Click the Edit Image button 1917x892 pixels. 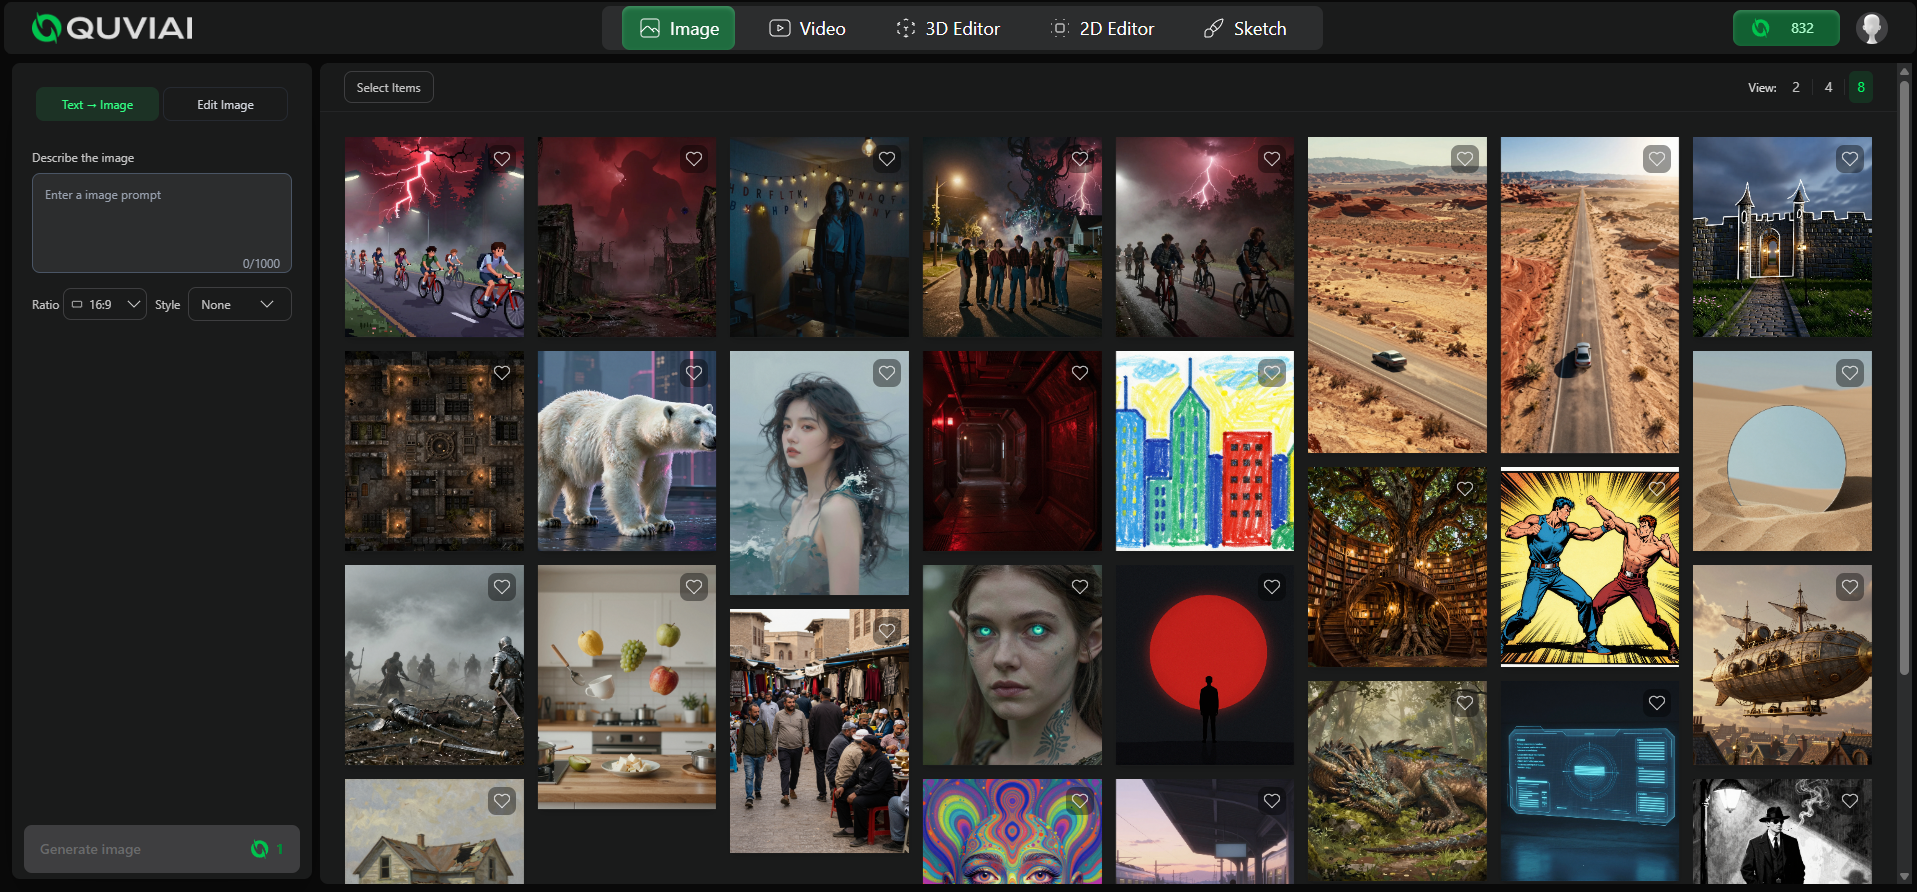(225, 105)
